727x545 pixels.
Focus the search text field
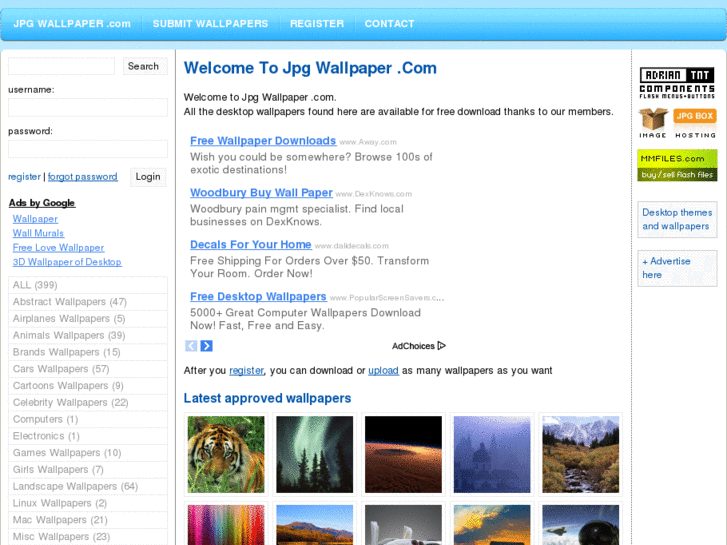coord(61,66)
